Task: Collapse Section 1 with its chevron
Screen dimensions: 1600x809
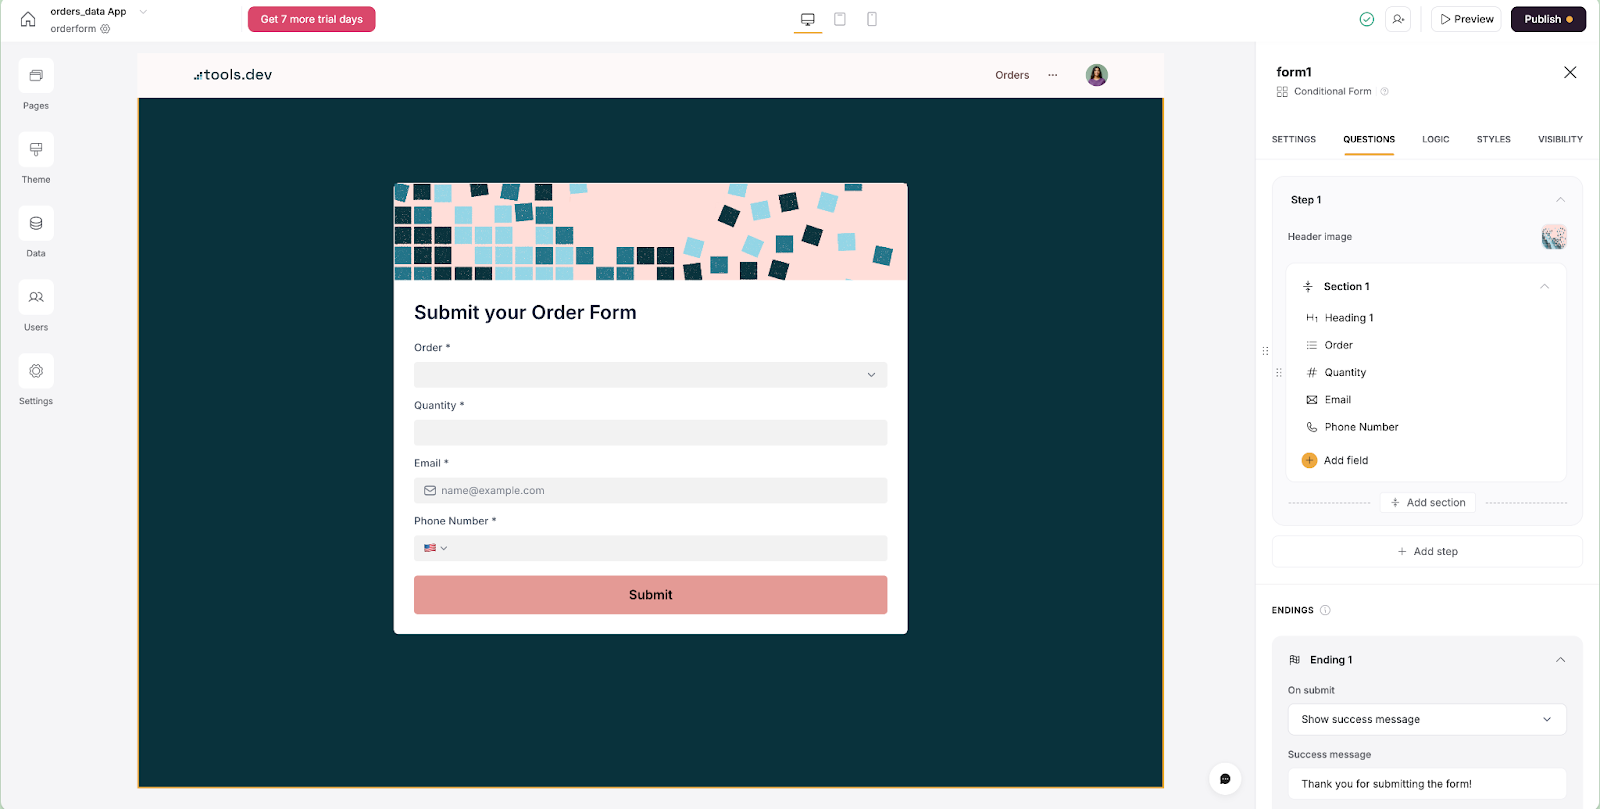Action: point(1544,287)
